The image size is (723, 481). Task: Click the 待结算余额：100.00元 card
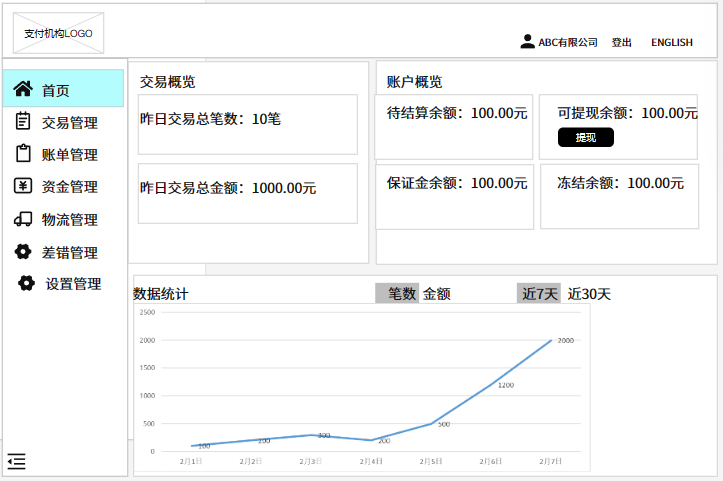click(454, 127)
